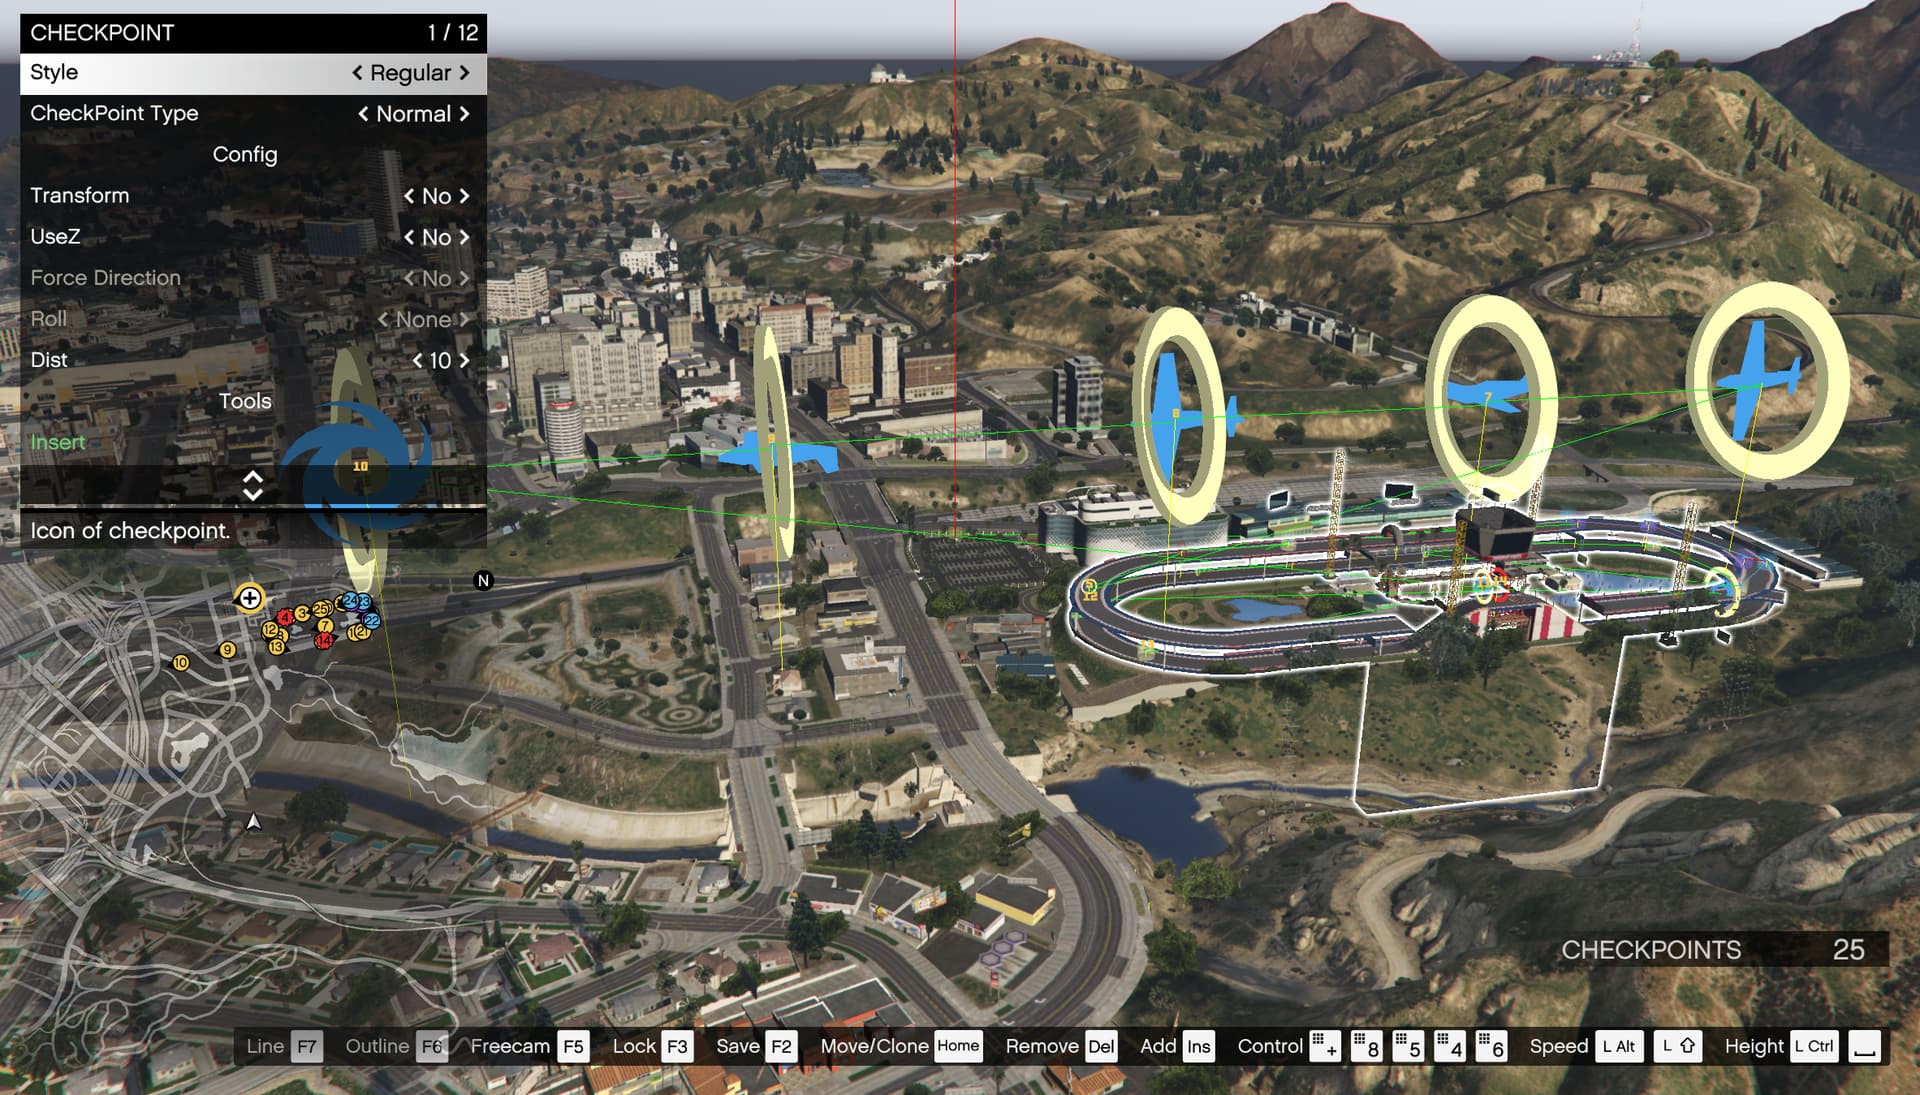1920x1095 pixels.
Task: Click the numpad 5 Control key icon
Action: [1408, 1046]
